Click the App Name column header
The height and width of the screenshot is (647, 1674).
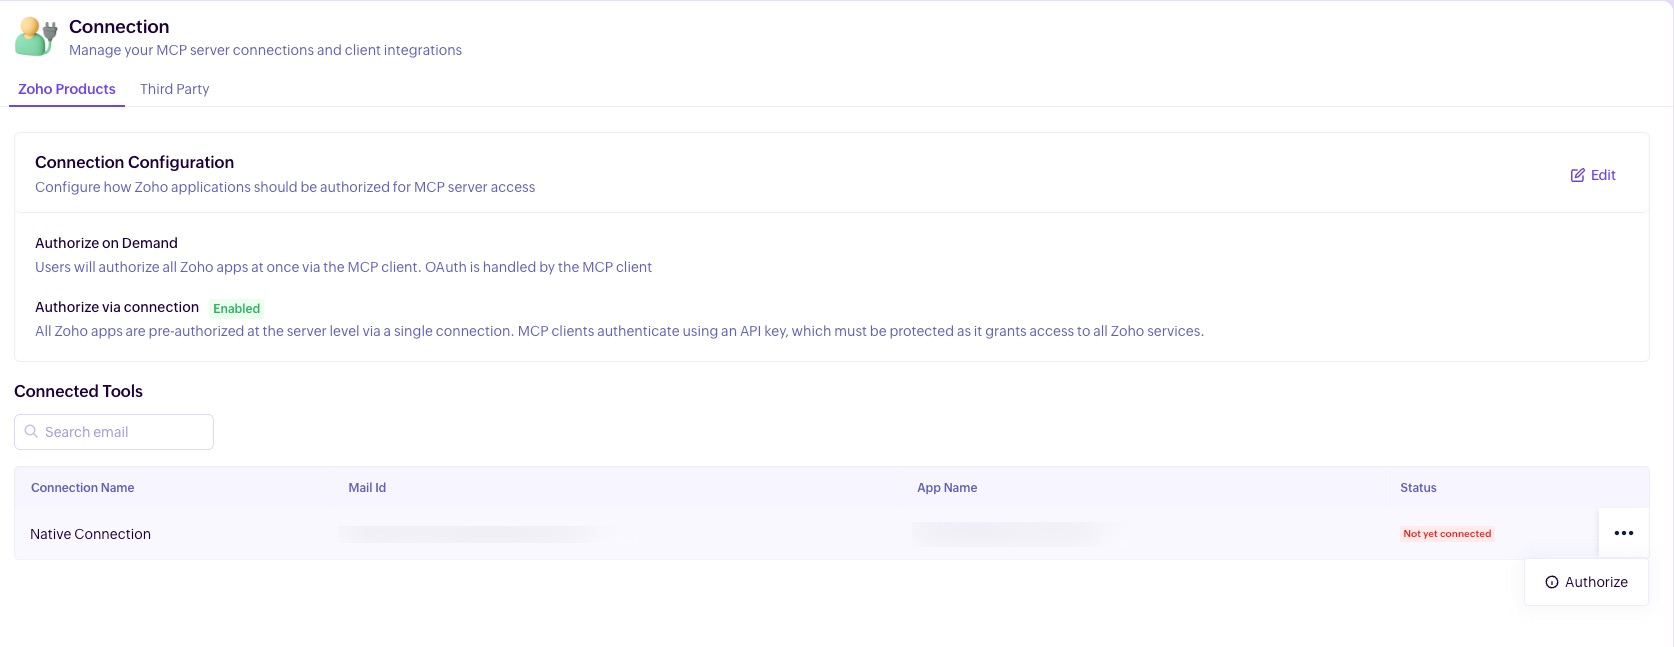[946, 488]
